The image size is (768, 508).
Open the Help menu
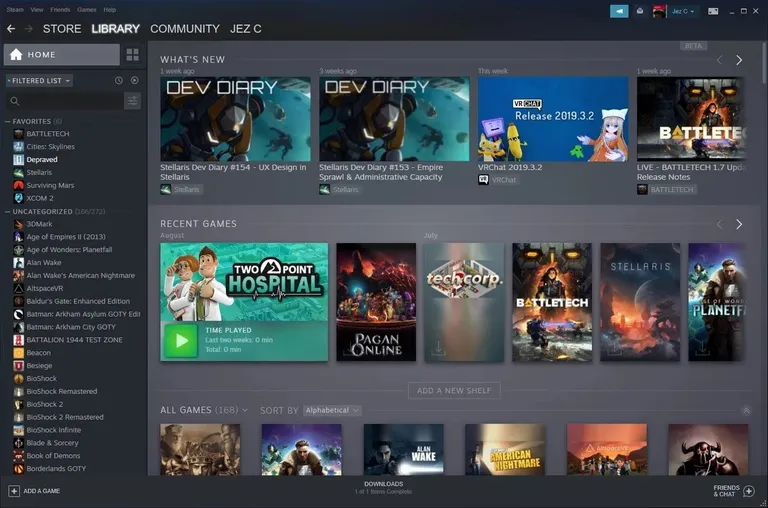pyautogui.click(x=110, y=9)
